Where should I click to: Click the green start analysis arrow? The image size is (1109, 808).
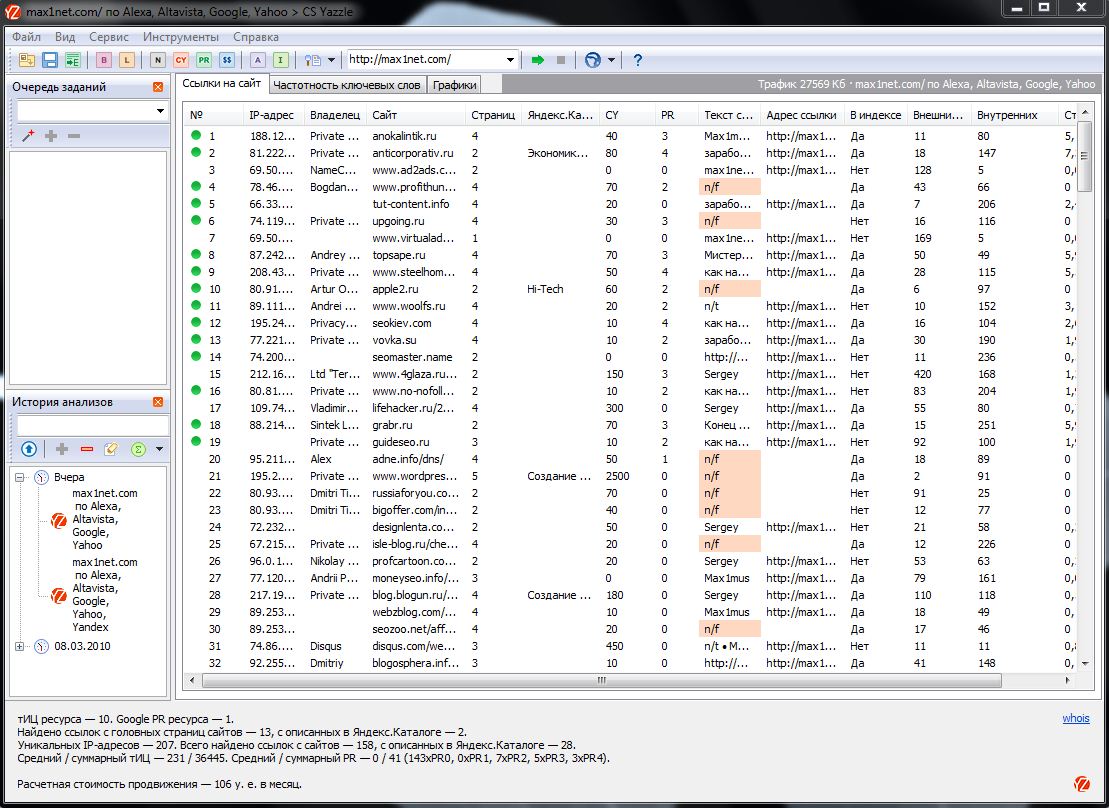(x=538, y=60)
